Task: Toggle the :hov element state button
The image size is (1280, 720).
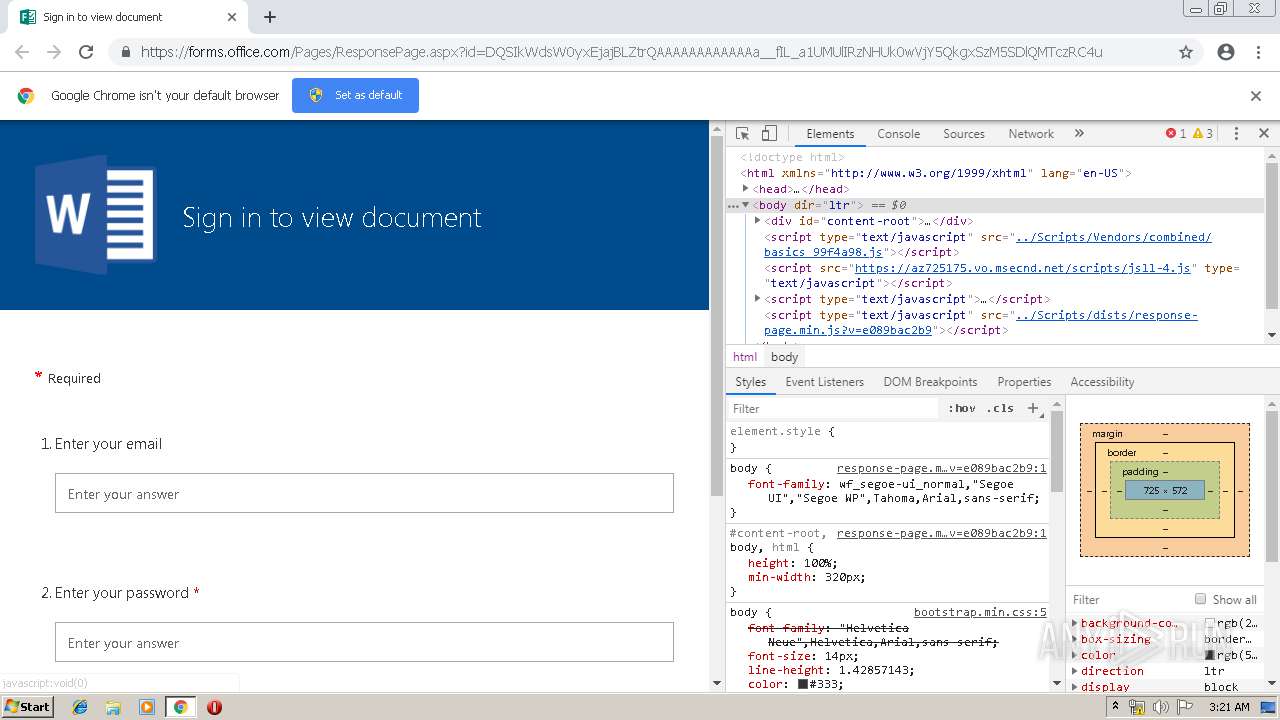Action: click(x=962, y=408)
